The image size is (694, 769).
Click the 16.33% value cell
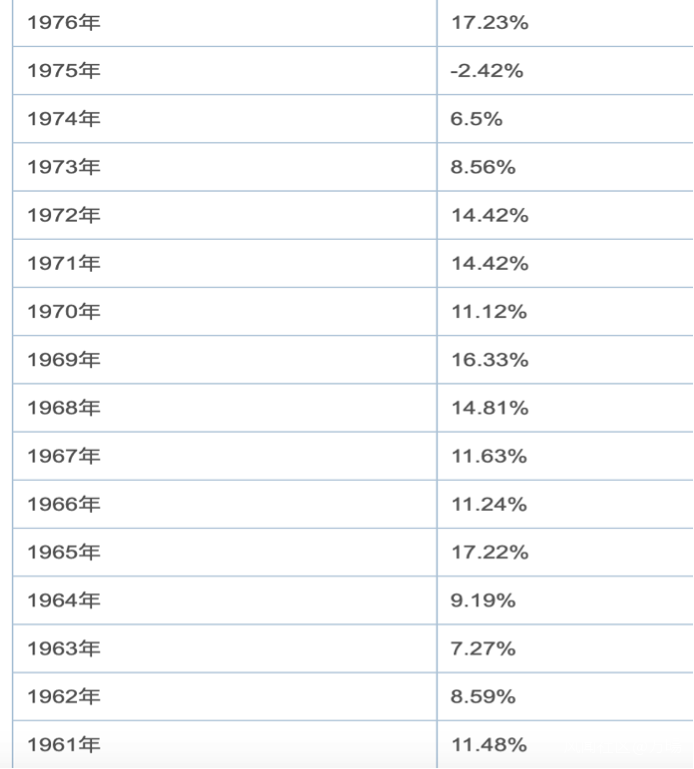489,360
